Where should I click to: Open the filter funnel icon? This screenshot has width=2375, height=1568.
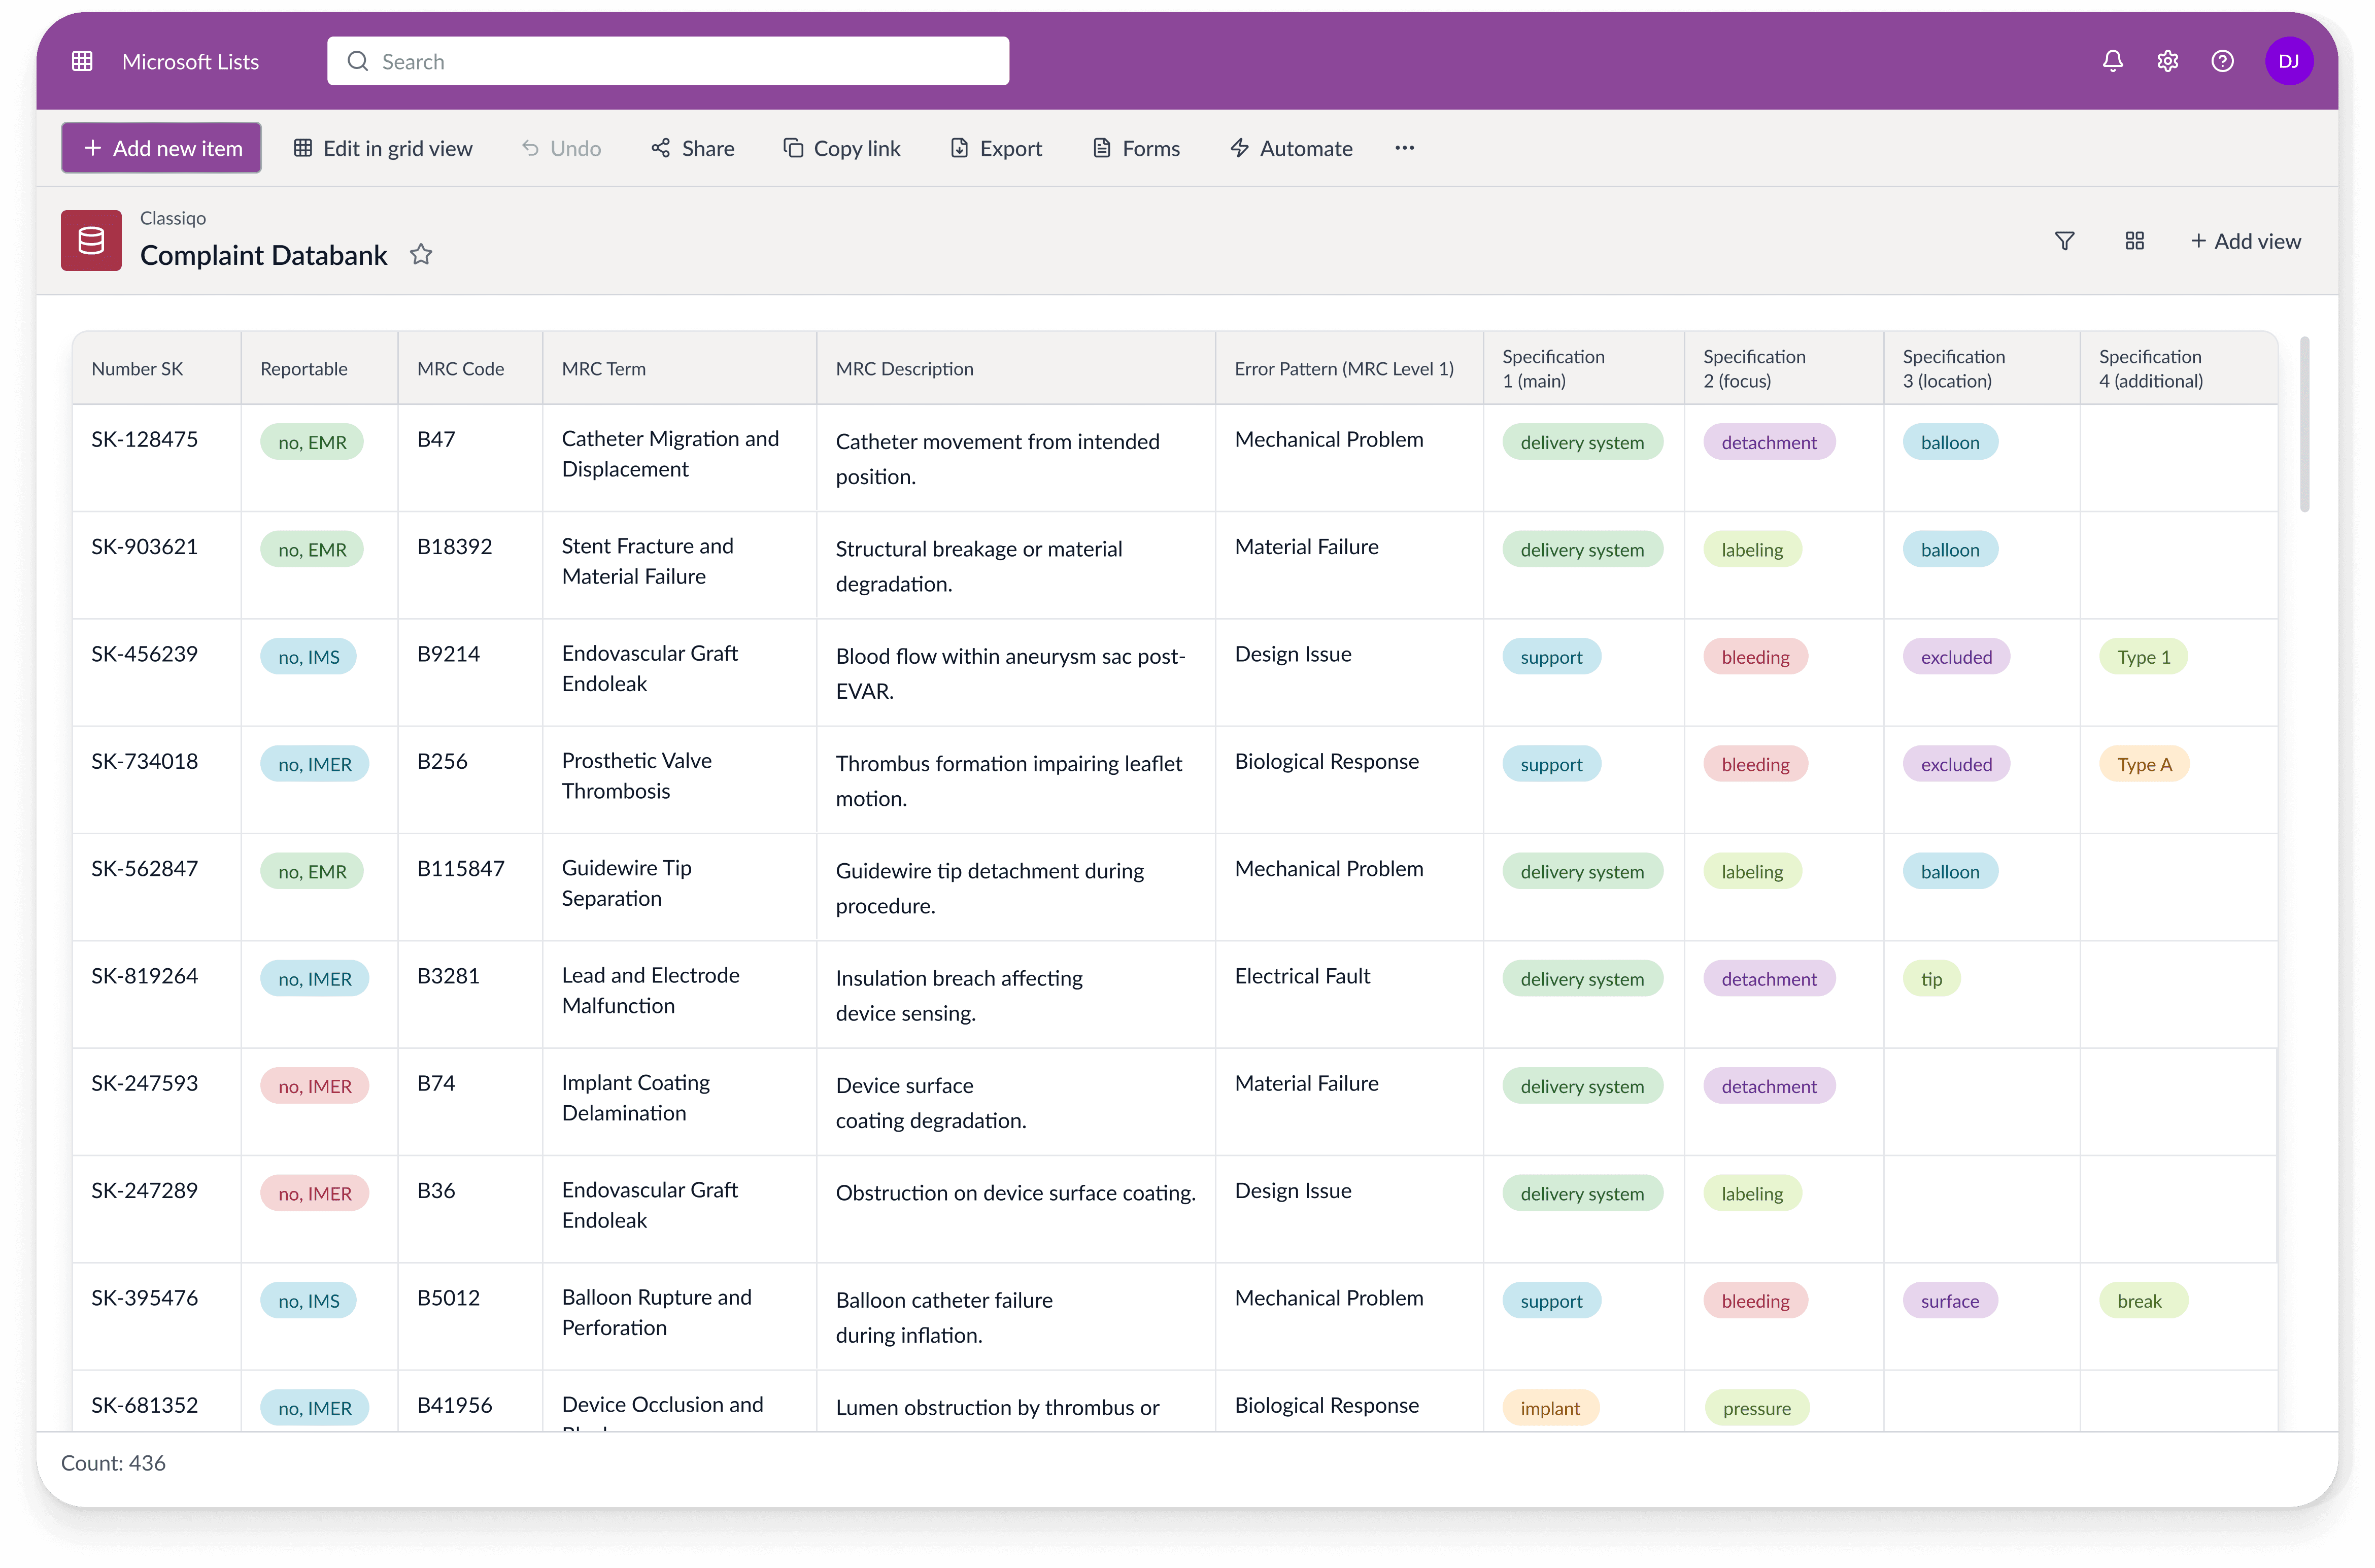2064,241
